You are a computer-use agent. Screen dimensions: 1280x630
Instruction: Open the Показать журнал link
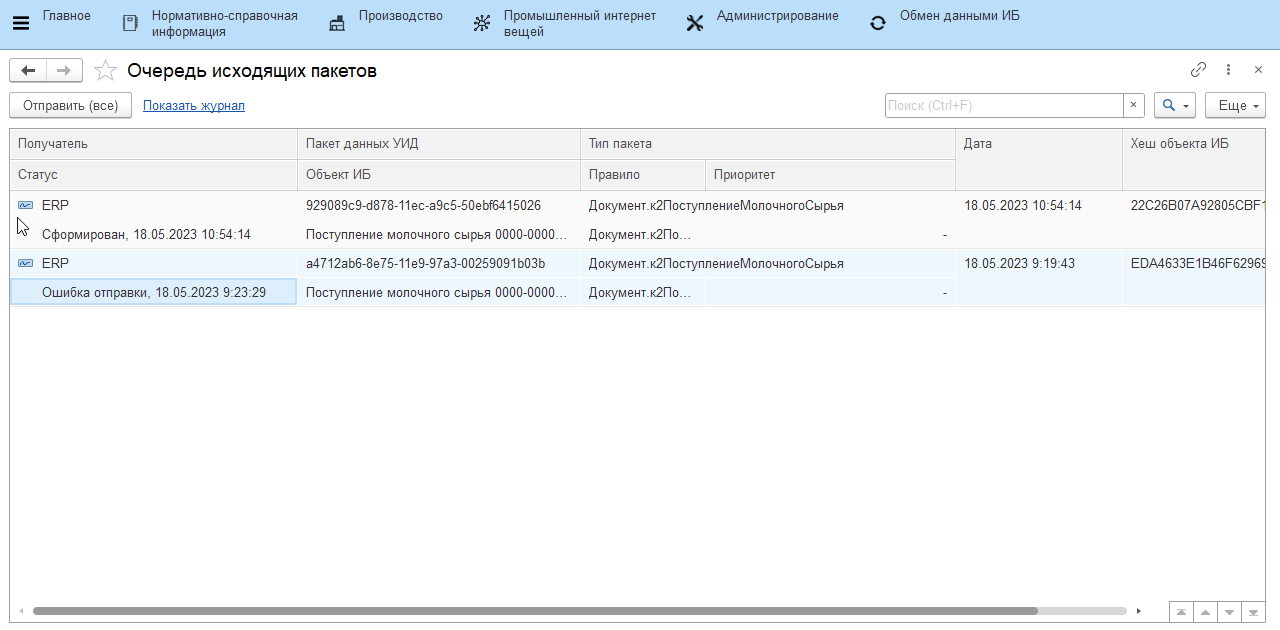194,105
